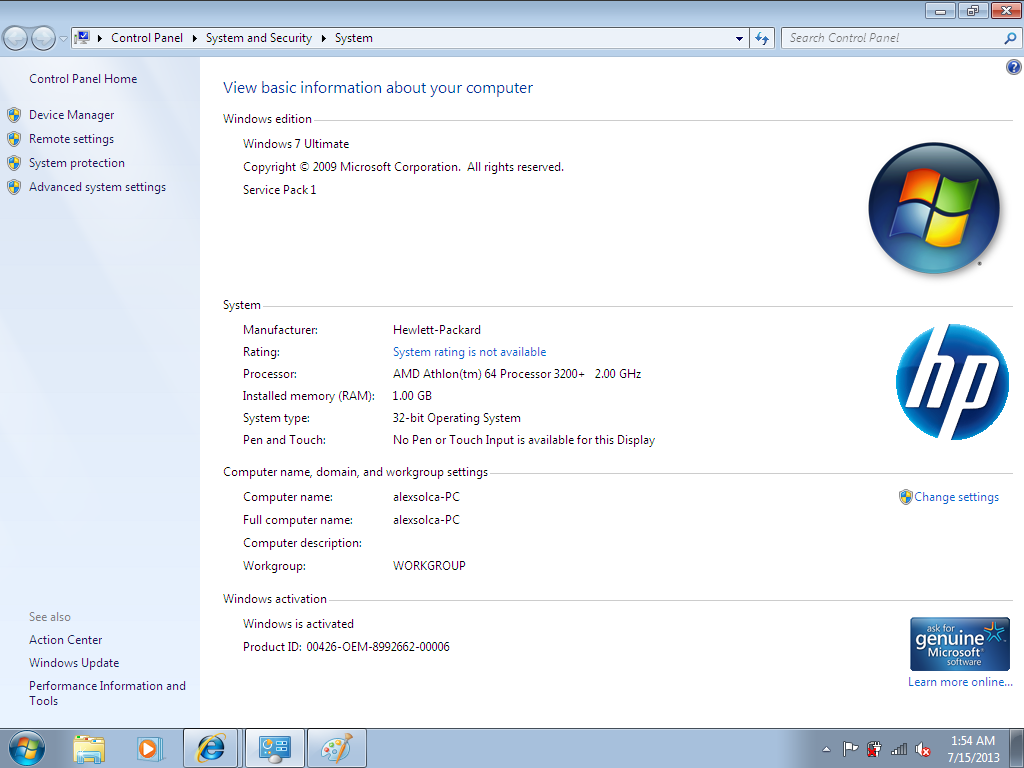Screen dimensions: 1024x768
Task: Open System protection link
Action: coord(76,163)
